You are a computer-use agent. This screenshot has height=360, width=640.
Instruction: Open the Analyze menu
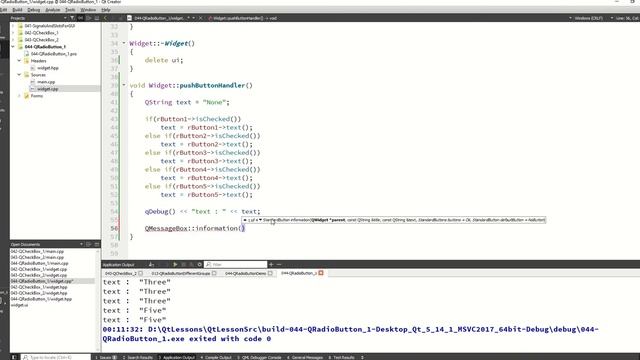click(52, 9)
